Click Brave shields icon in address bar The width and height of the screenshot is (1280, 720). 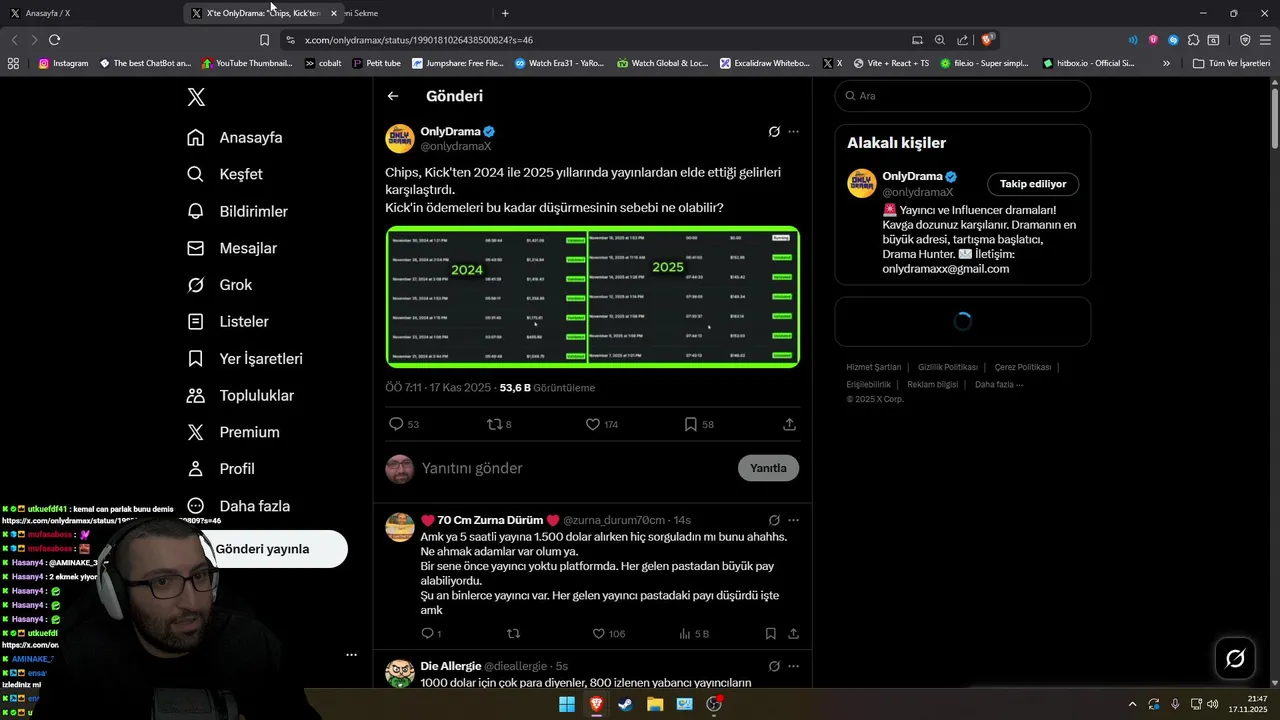point(987,40)
